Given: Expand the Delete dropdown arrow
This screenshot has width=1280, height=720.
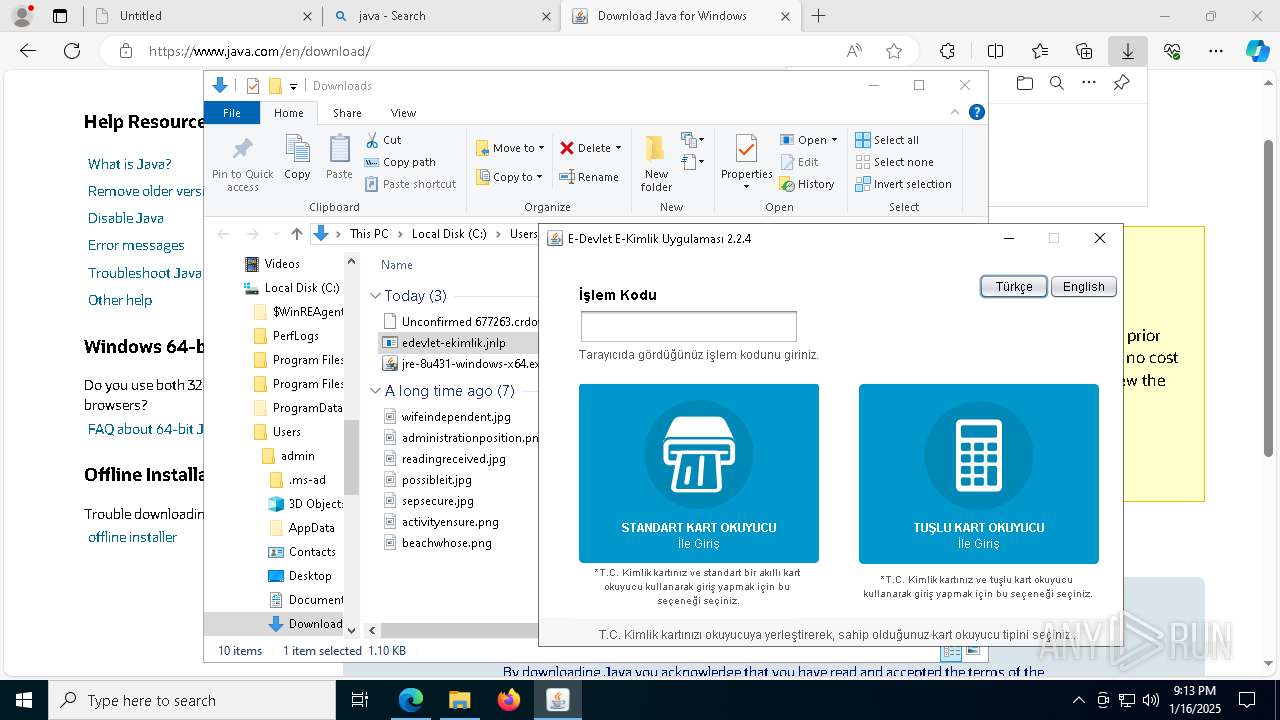Looking at the screenshot, I should [x=618, y=148].
